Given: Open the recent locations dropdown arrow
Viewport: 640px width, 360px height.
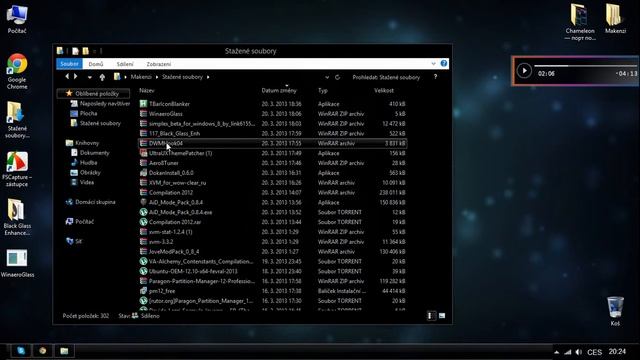Looking at the screenshot, I should (x=89, y=77).
